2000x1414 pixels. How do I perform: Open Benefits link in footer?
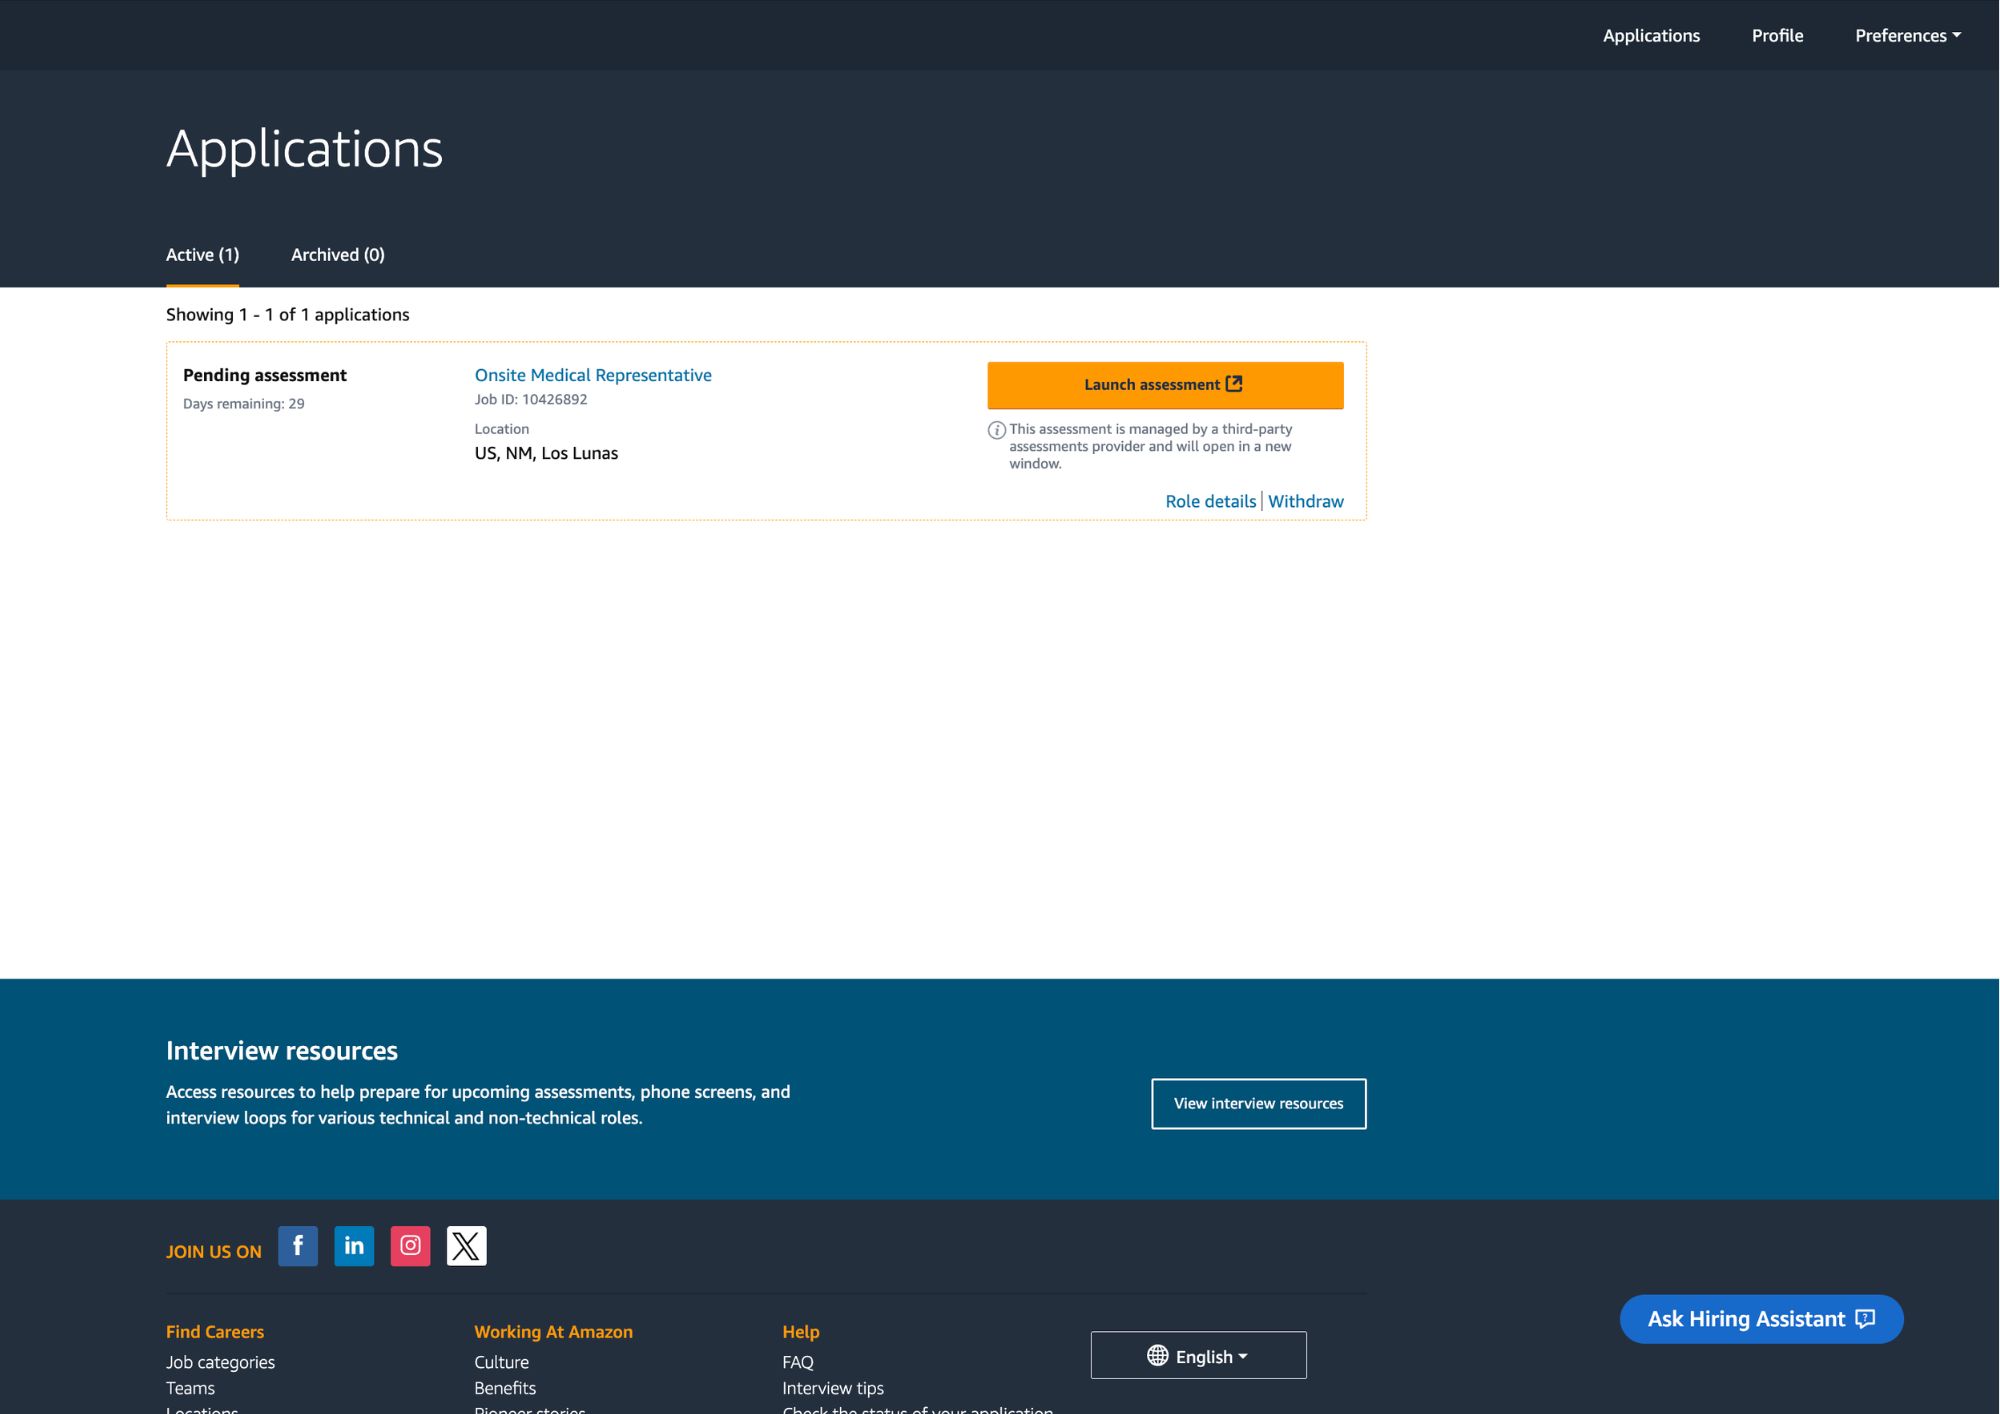505,1388
